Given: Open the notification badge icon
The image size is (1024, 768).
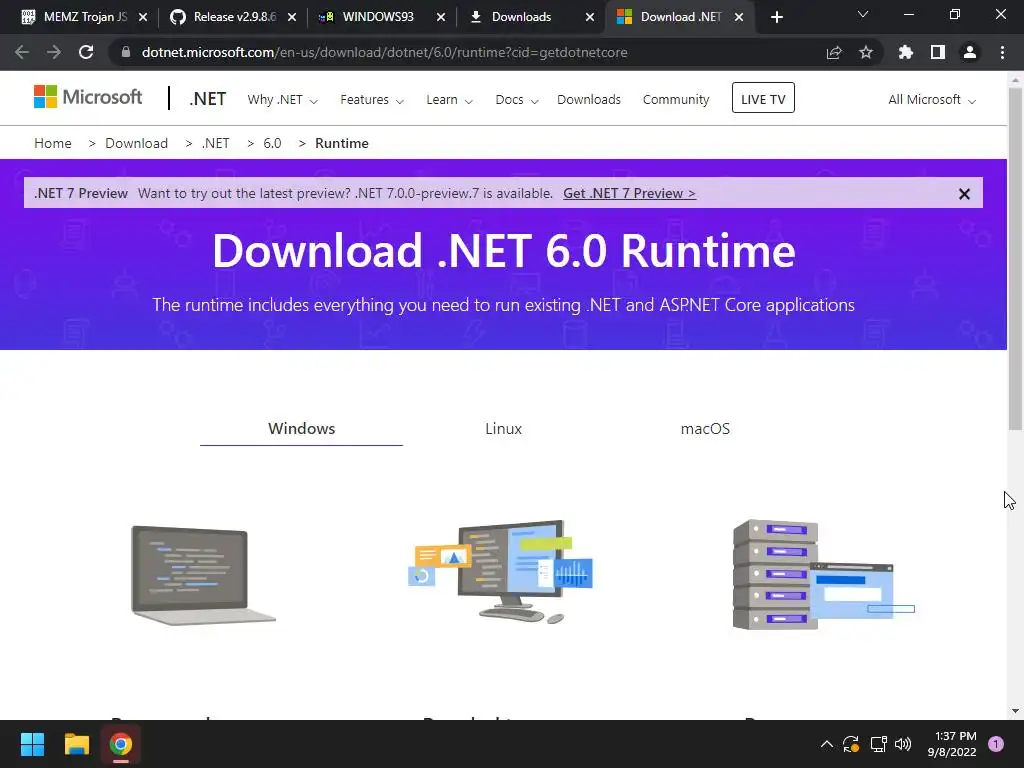Looking at the screenshot, I should coord(996,744).
